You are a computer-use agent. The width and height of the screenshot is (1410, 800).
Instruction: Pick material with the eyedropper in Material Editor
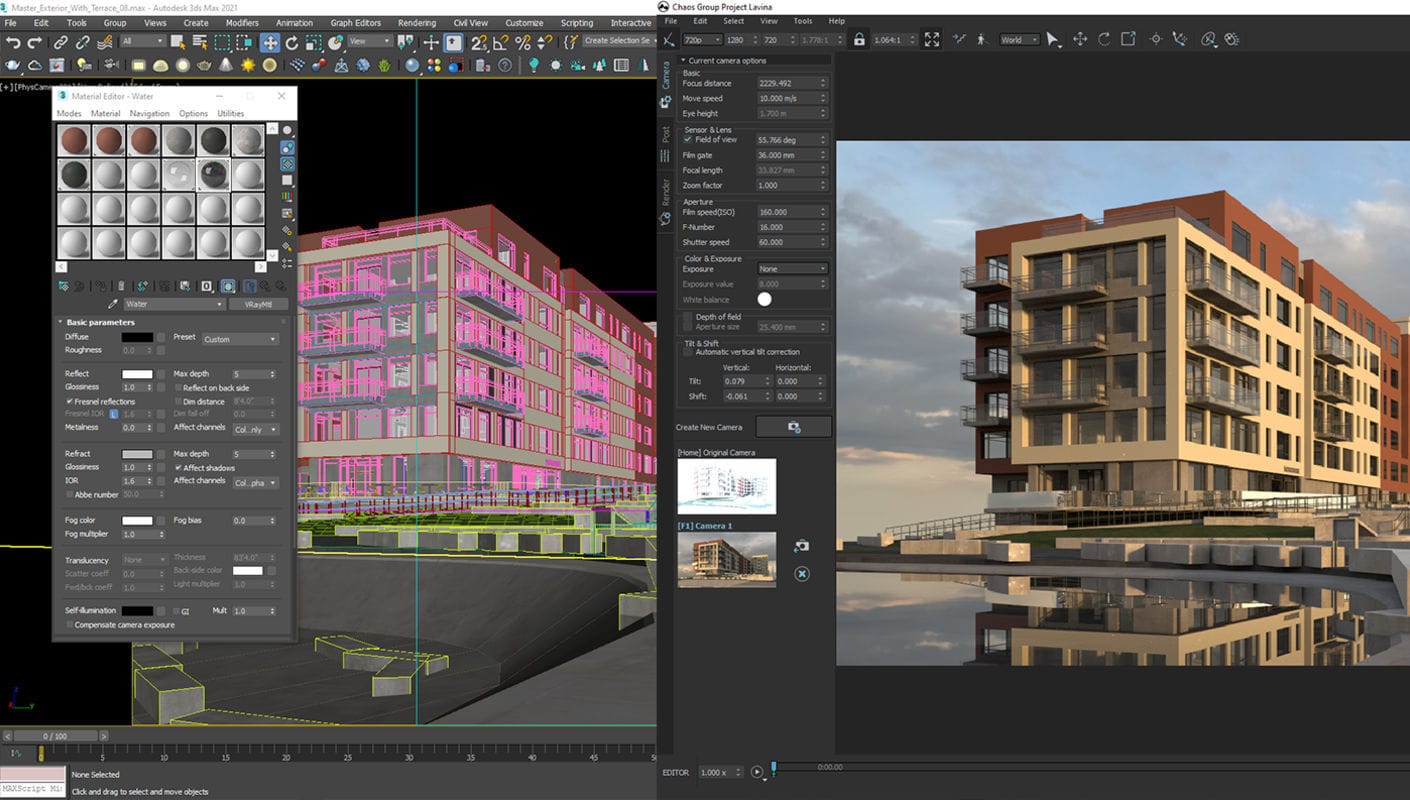(x=113, y=303)
